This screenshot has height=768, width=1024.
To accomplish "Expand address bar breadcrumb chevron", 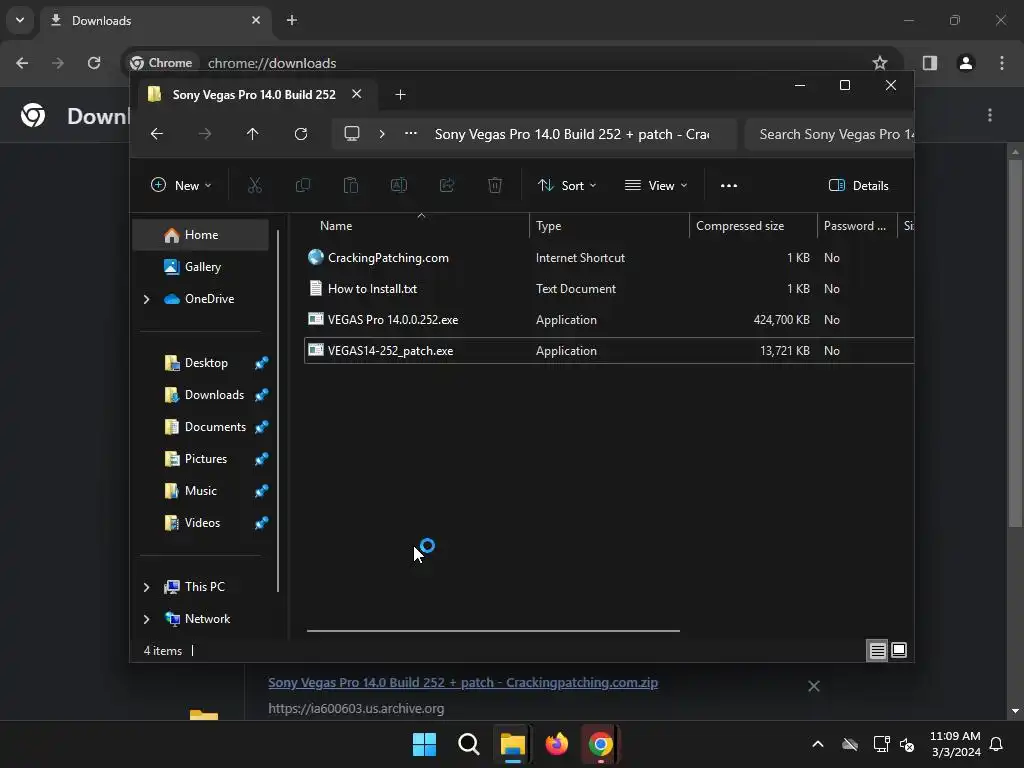I will [x=382, y=134].
